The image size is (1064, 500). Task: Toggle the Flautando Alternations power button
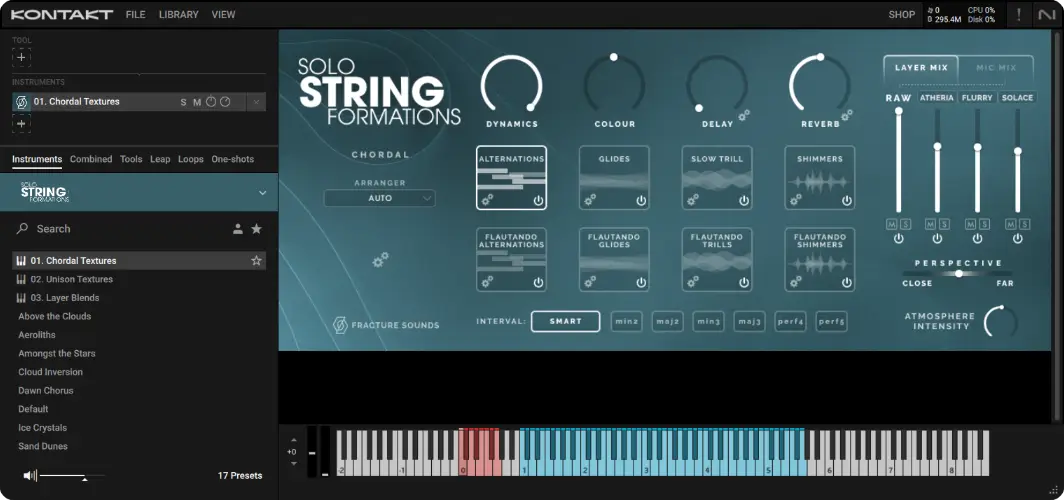539,282
